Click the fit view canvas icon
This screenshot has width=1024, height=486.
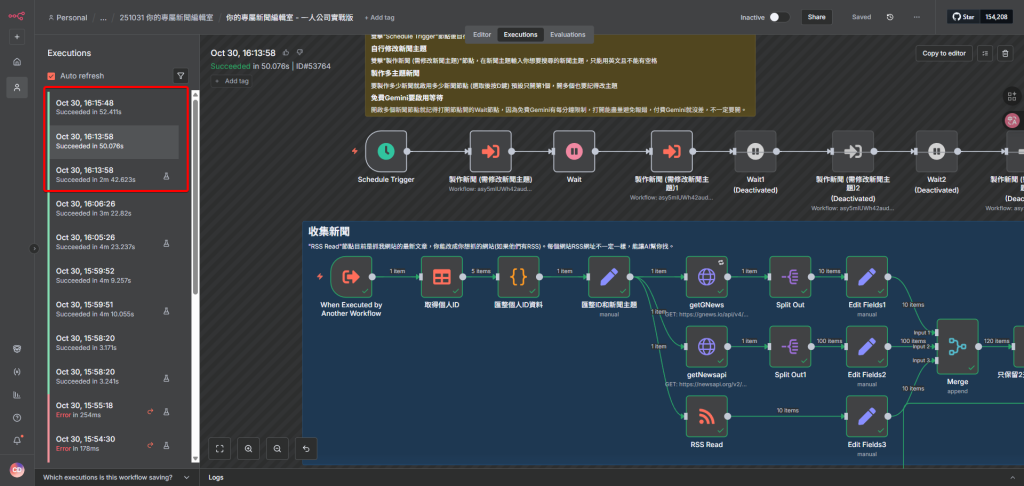tap(219, 449)
